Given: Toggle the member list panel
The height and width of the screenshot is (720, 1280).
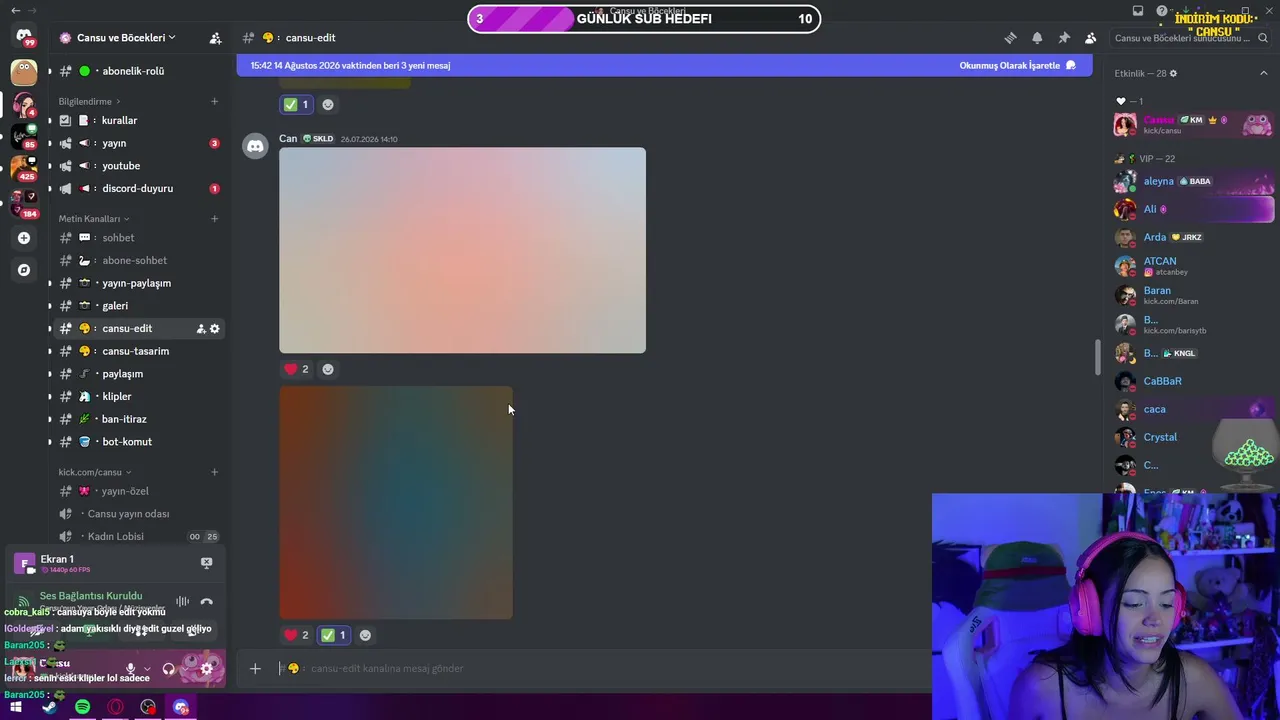Looking at the screenshot, I should click(1091, 38).
